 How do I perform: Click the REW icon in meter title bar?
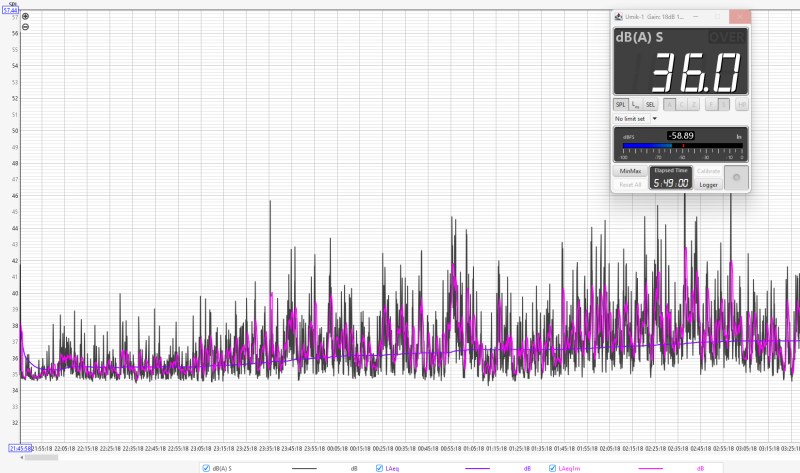[x=619, y=16]
